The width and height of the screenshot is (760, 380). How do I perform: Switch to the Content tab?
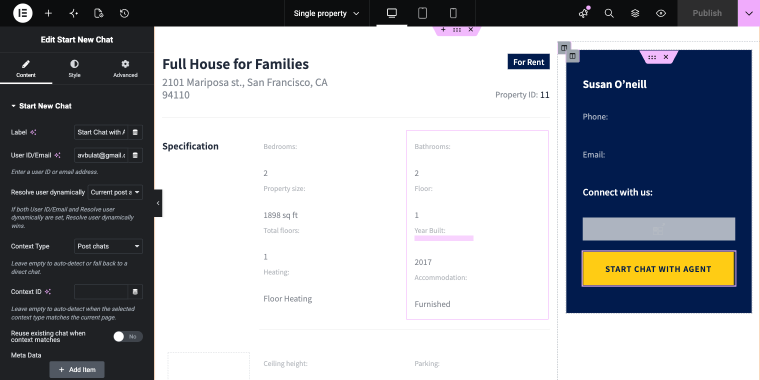[26, 68]
